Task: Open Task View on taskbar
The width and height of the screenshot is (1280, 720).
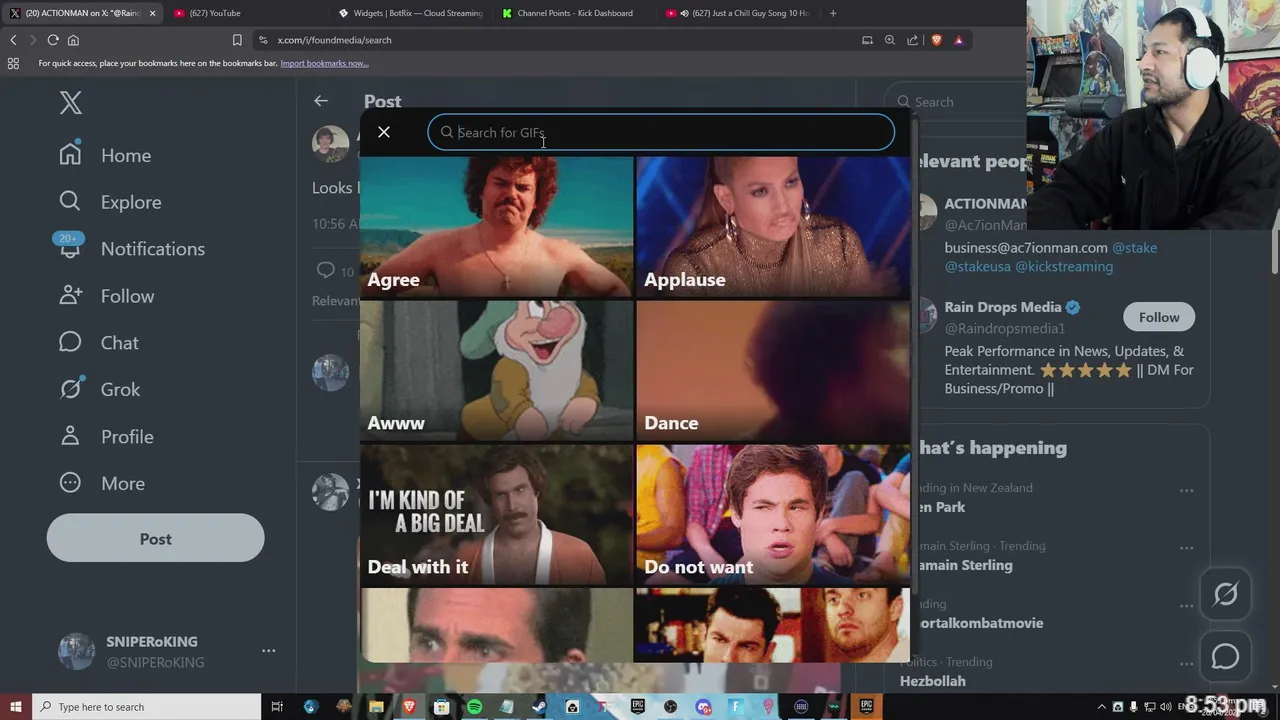Action: 277,707
